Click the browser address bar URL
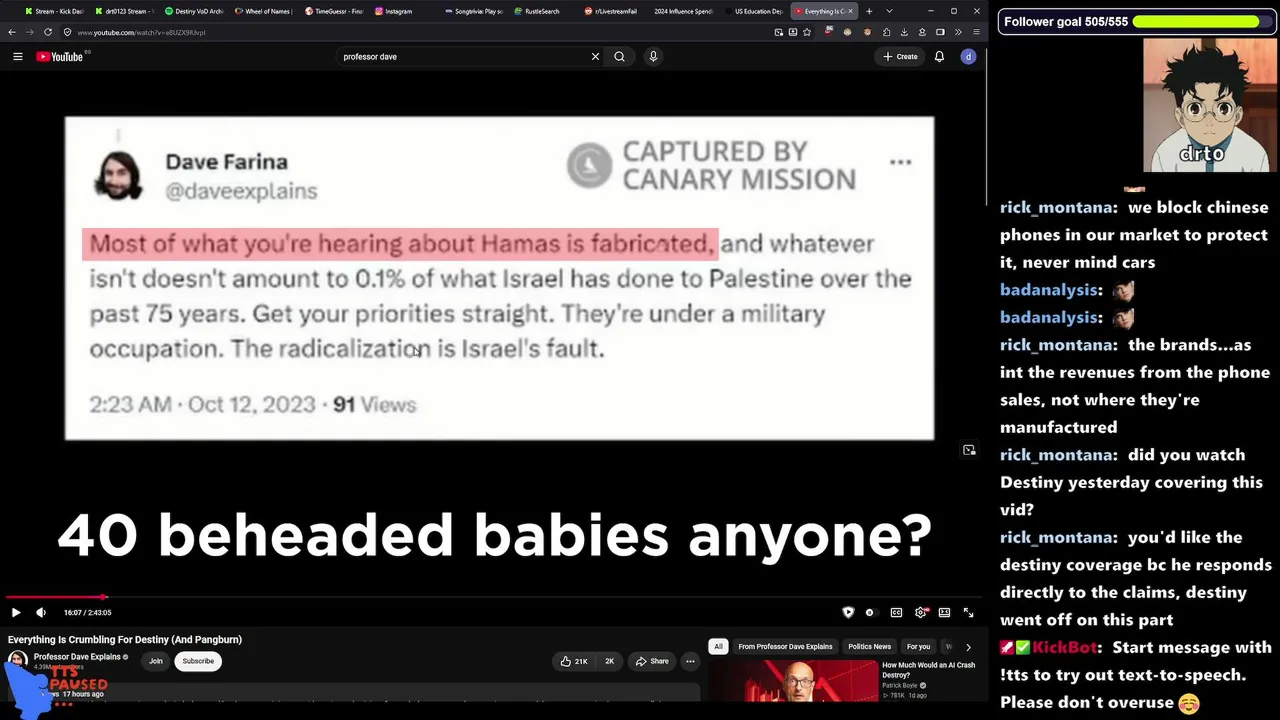Image resolution: width=1280 pixels, height=720 pixels. coord(141,32)
